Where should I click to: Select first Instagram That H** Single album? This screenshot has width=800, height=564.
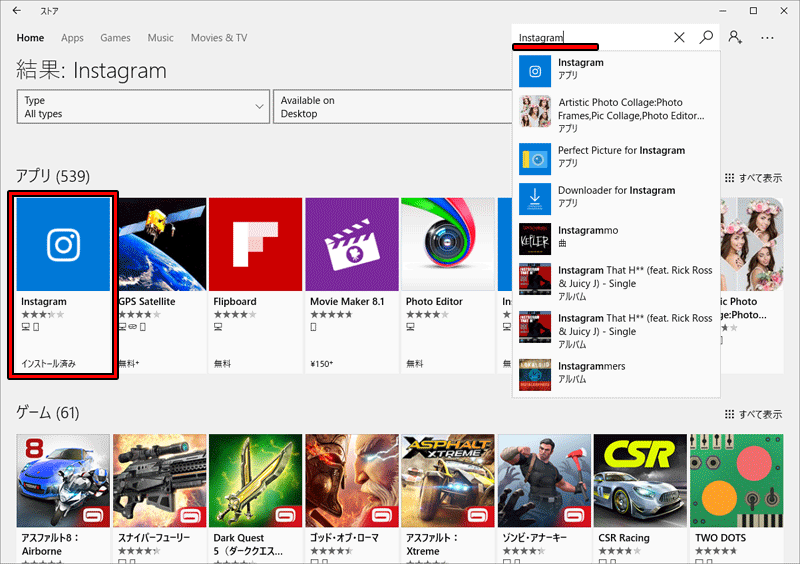click(x=616, y=282)
